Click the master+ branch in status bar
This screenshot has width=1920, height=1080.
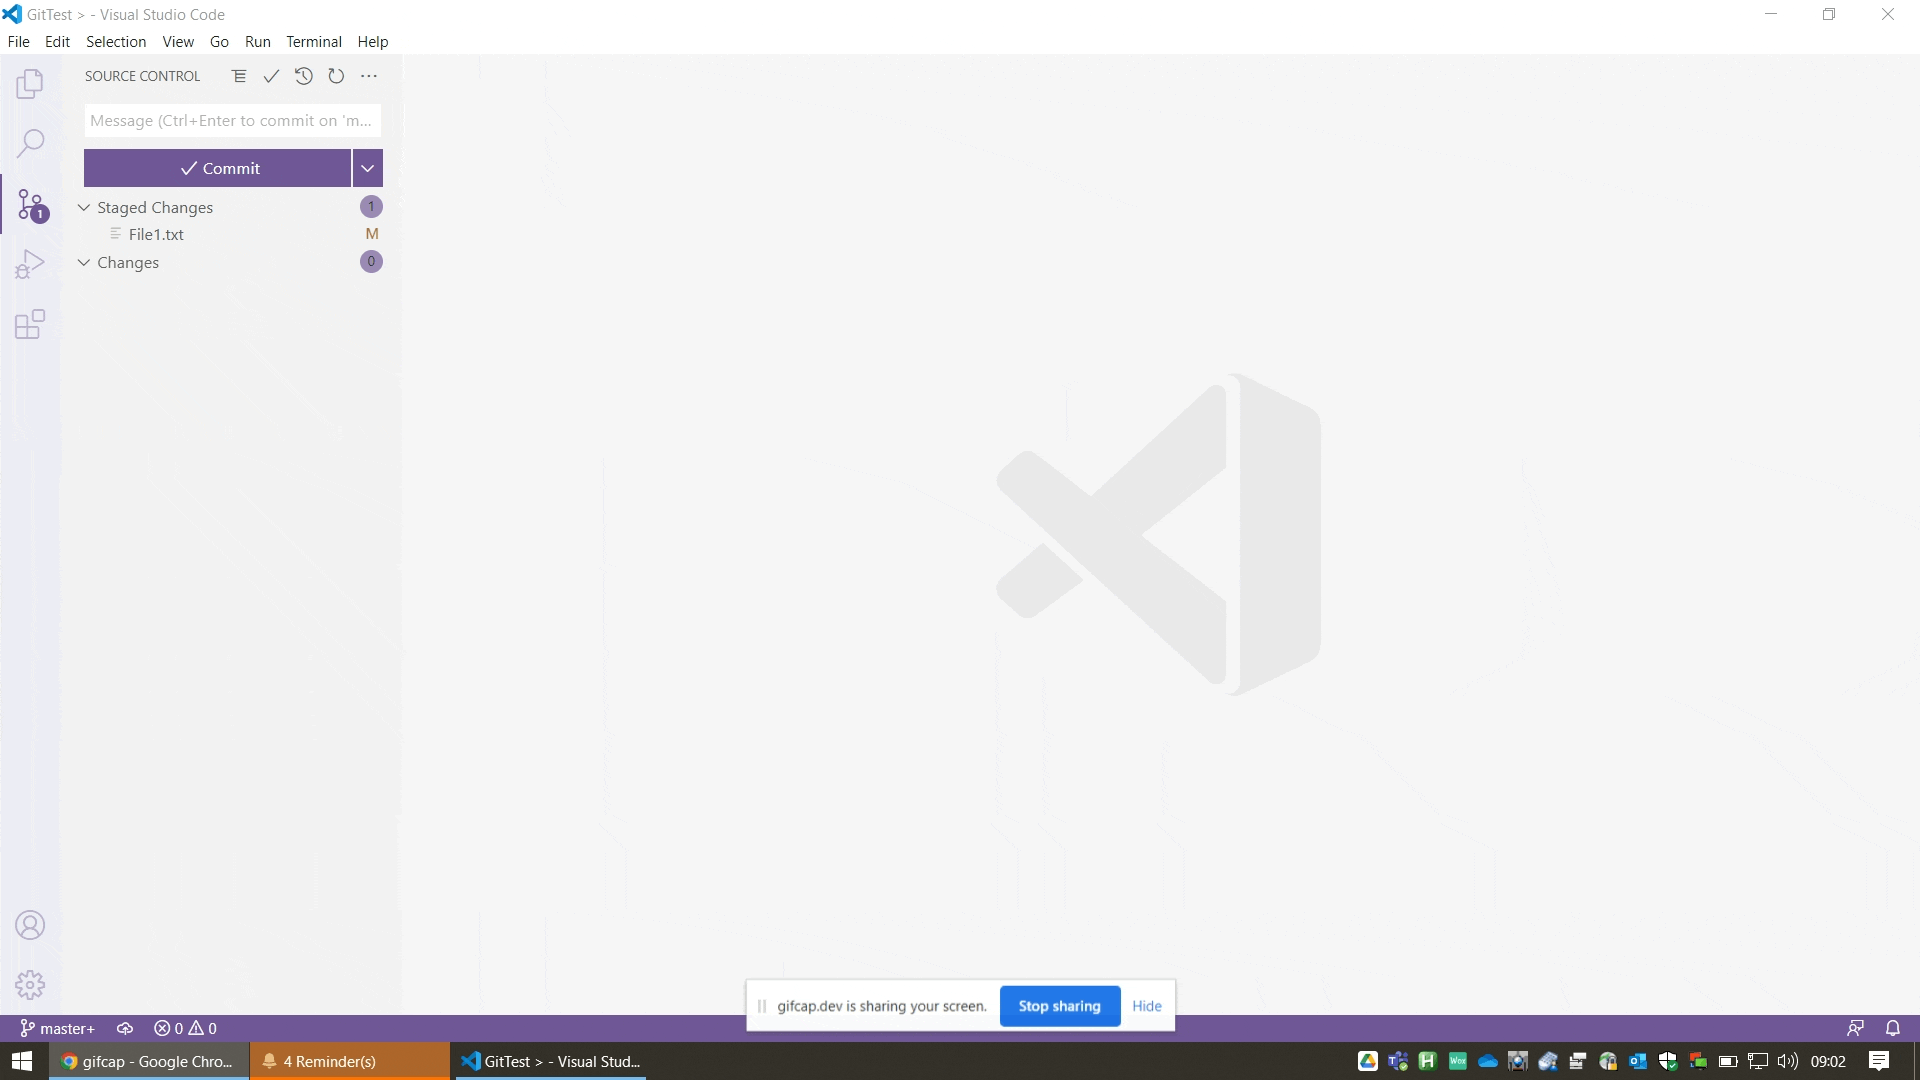click(58, 1029)
